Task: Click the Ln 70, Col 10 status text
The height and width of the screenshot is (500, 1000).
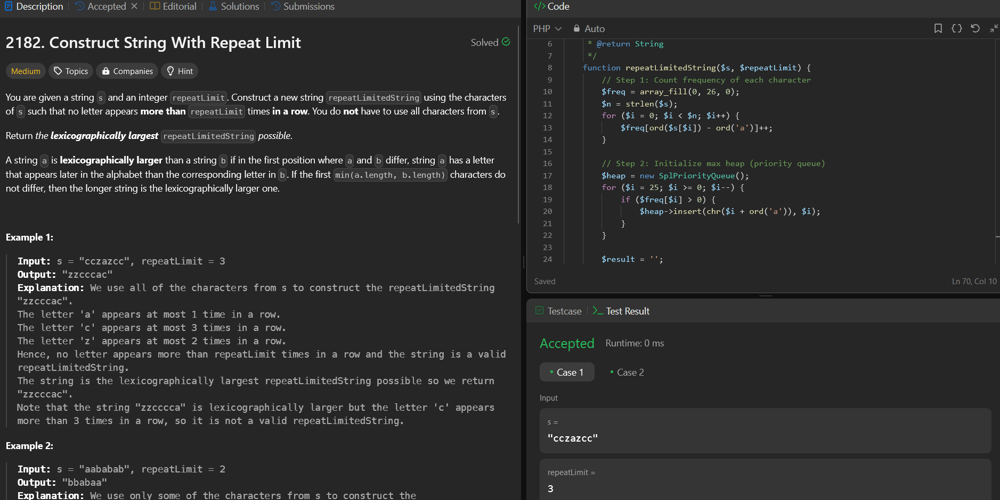Action: [973, 281]
